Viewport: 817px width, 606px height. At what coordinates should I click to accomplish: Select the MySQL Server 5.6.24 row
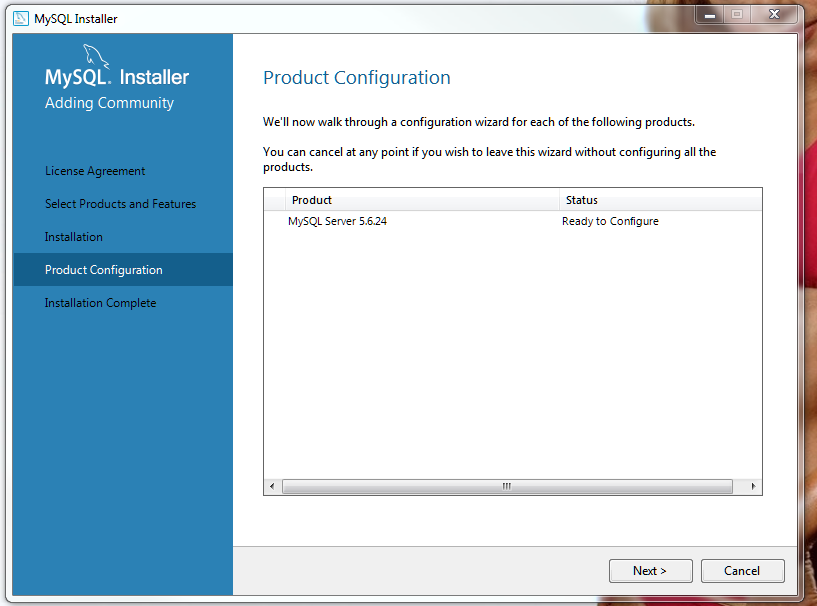513,221
